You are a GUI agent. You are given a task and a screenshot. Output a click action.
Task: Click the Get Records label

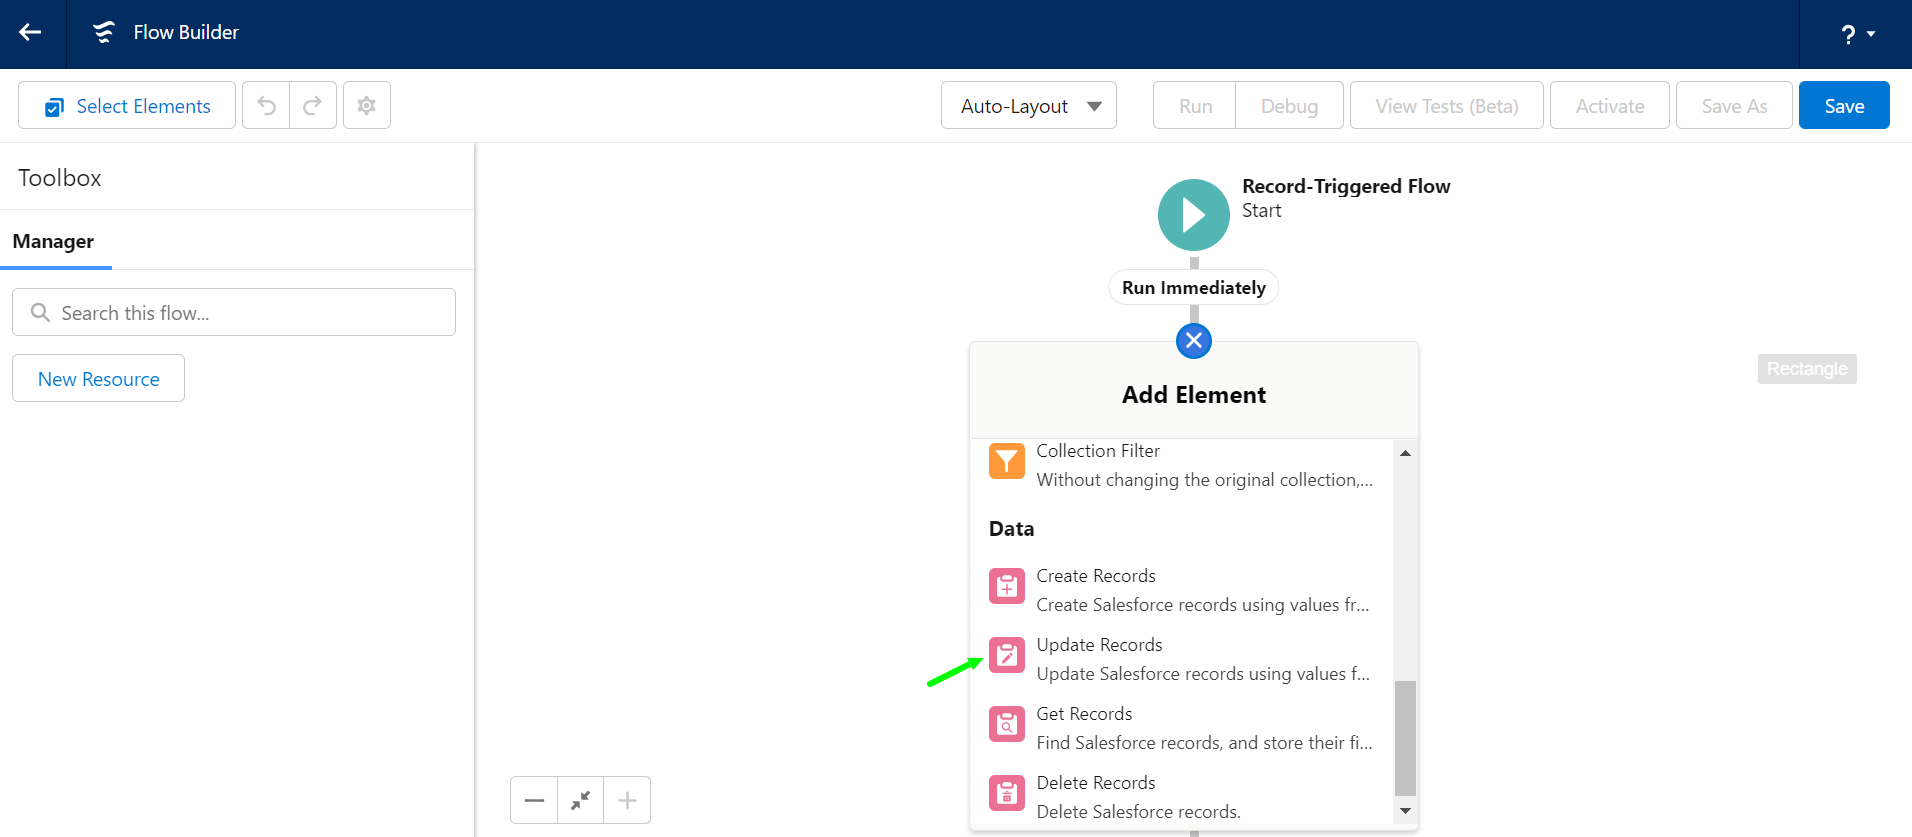[1084, 714]
